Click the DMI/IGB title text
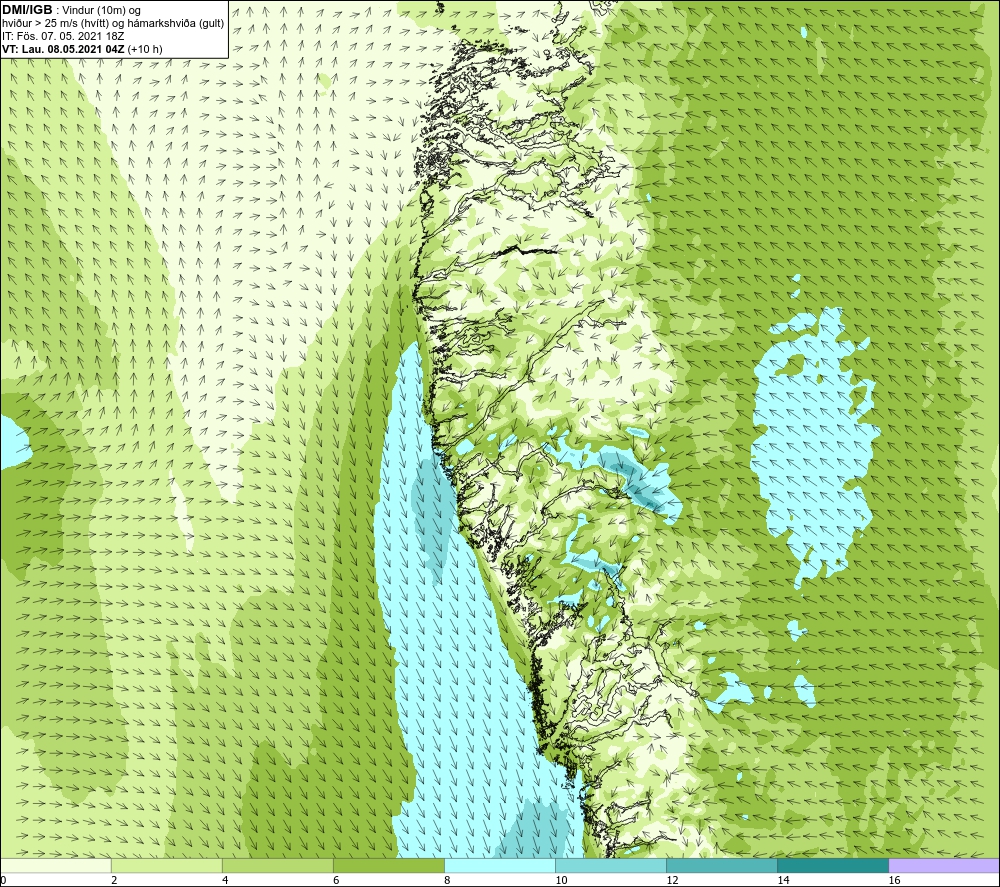Viewport: 1000px width, 887px height. coord(27,10)
